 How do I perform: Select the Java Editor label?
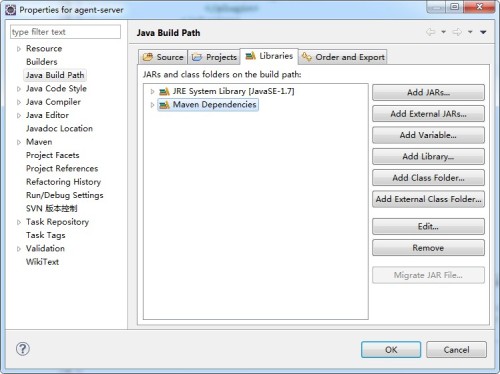tap(47, 115)
